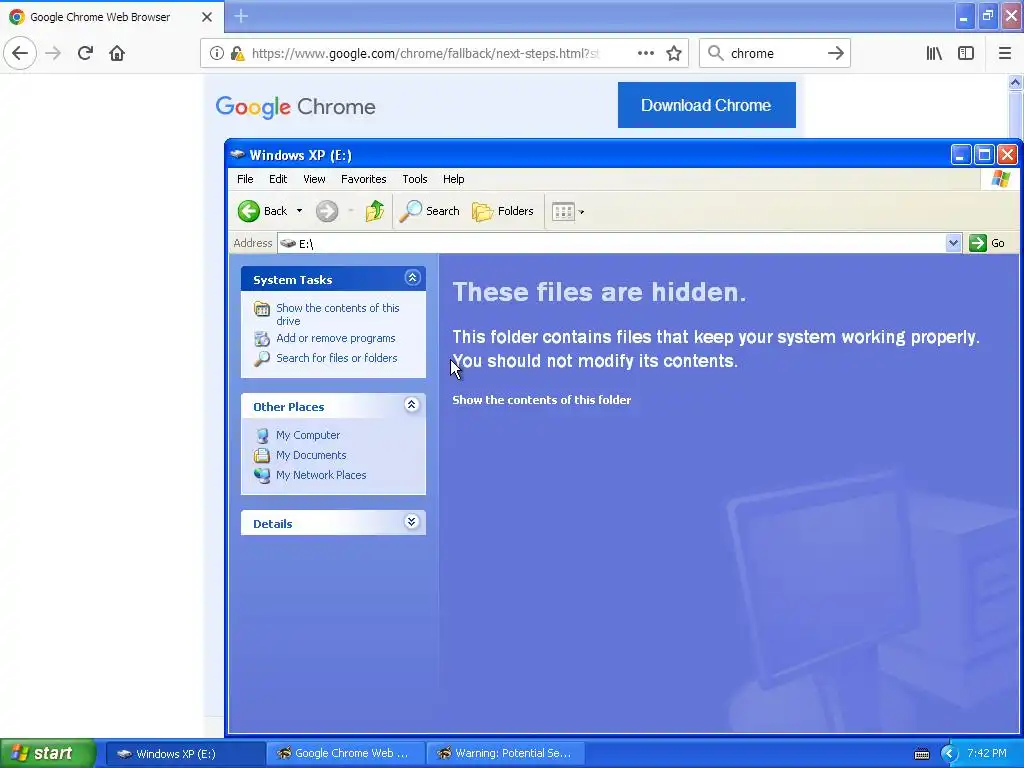The image size is (1024, 768).
Task: Click the browser search field containing chrome
Action: point(774,53)
